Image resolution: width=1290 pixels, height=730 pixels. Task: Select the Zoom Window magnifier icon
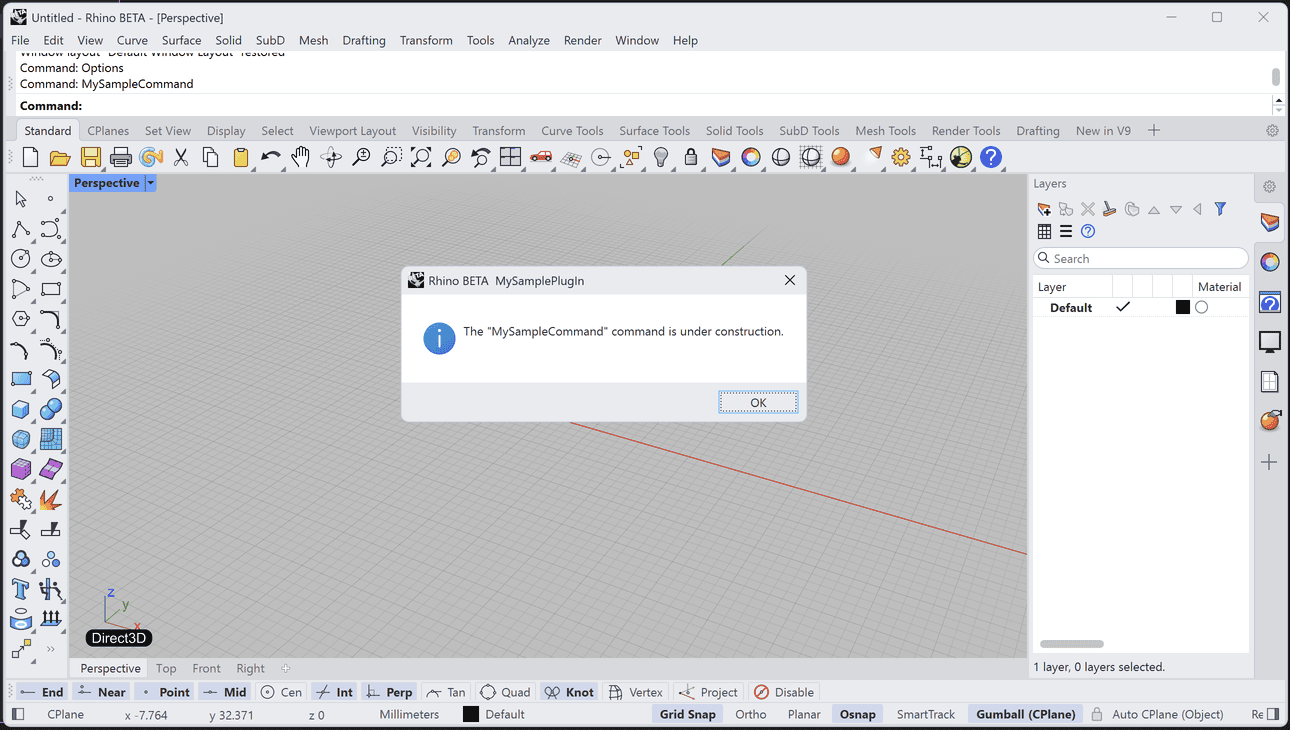click(391, 157)
